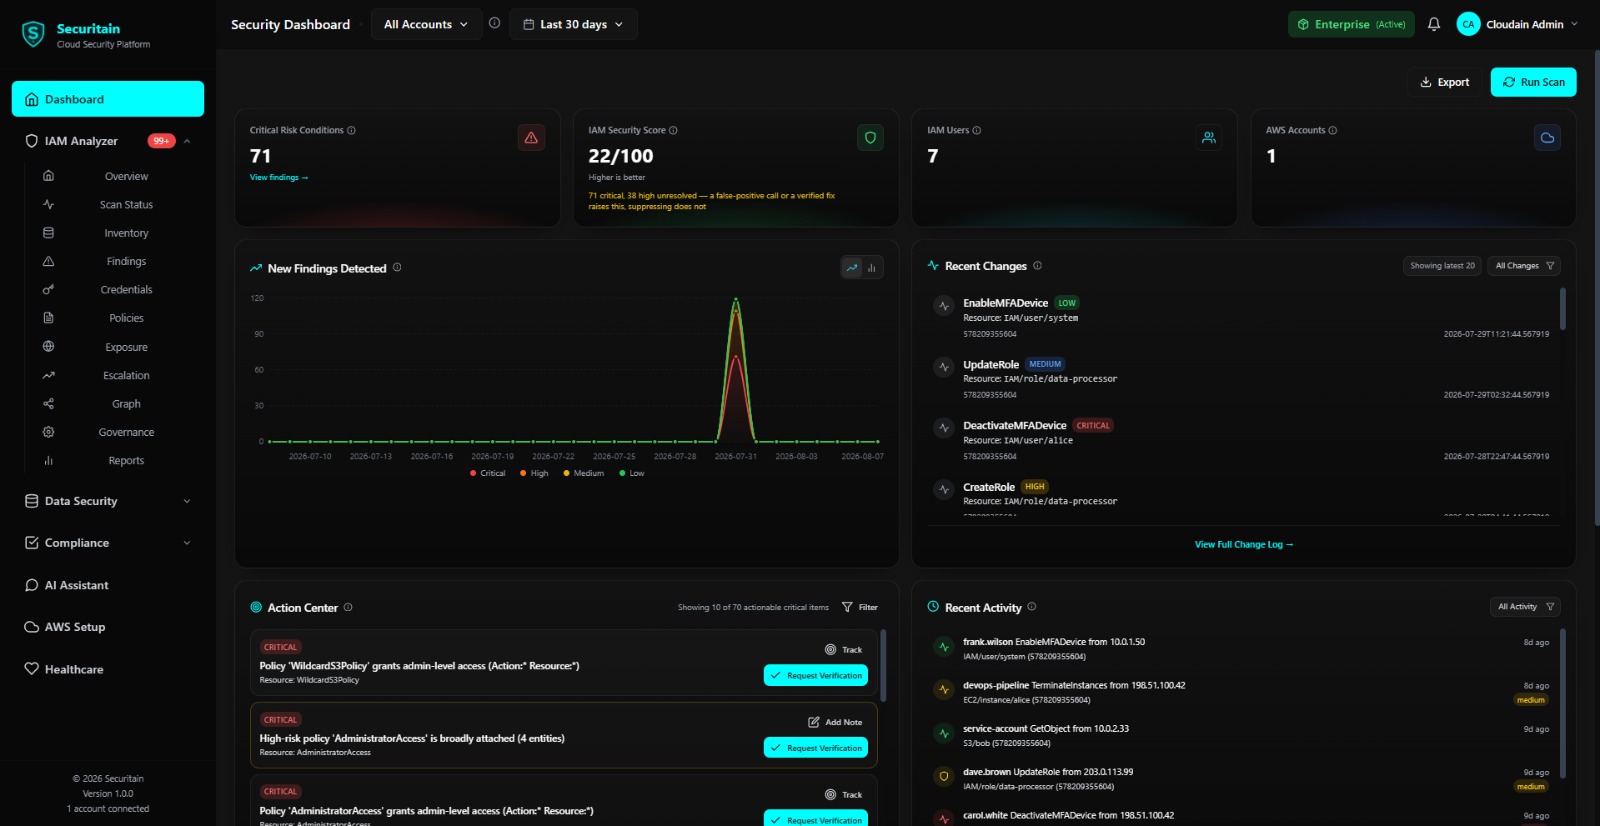Select the UpdateRole MEDIUM change entry
The height and width of the screenshot is (826, 1600).
[1241, 379]
